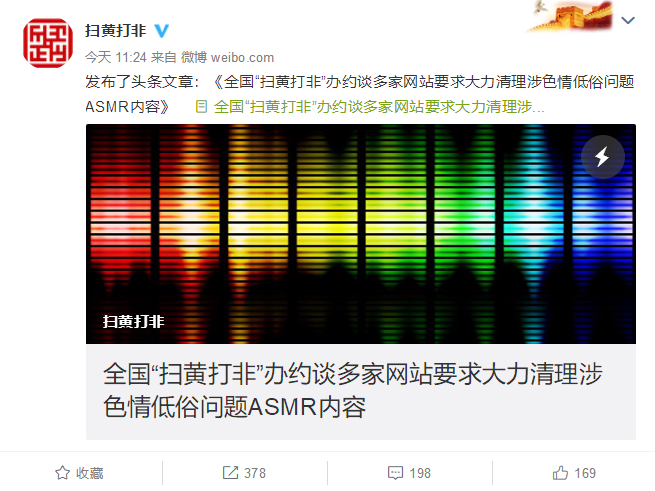Click the green article document icon
Image resolution: width=655 pixels, height=491 pixels.
point(201,107)
